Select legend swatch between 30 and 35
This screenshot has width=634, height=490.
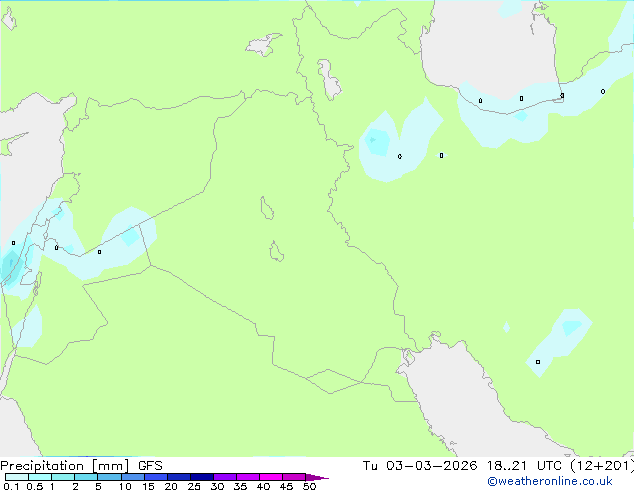coord(225,477)
